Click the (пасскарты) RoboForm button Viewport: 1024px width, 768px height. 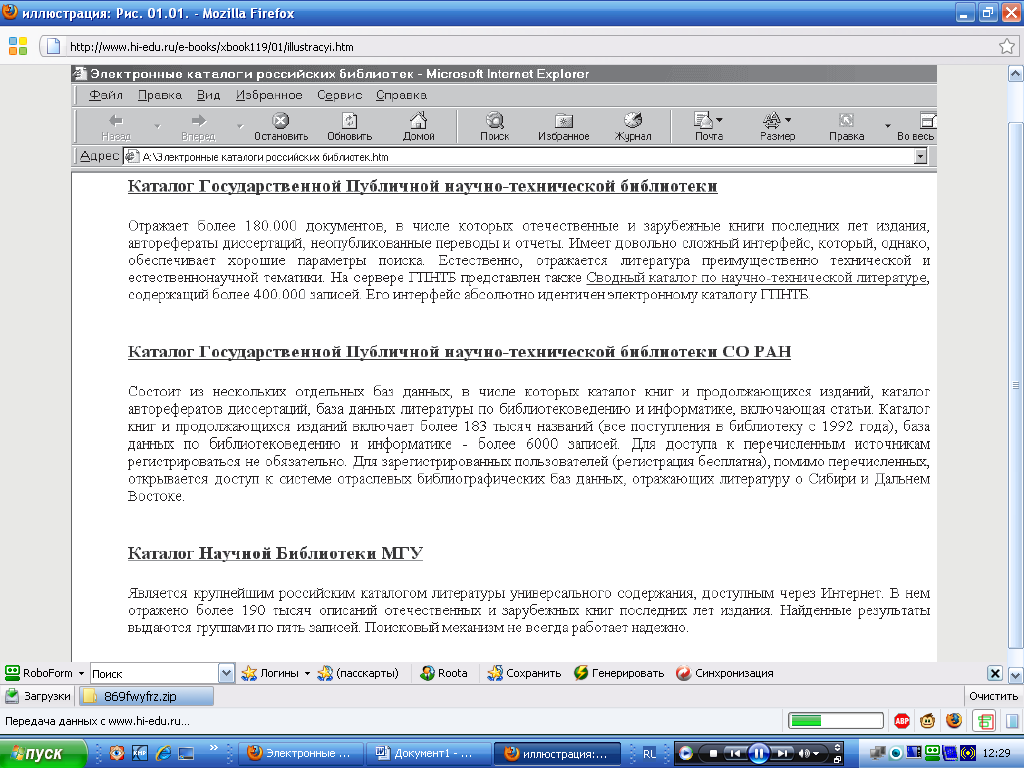pyautogui.click(x=358, y=673)
